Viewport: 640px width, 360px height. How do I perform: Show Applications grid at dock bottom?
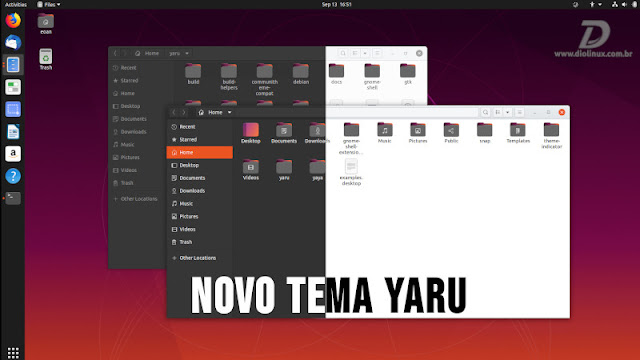point(13,353)
